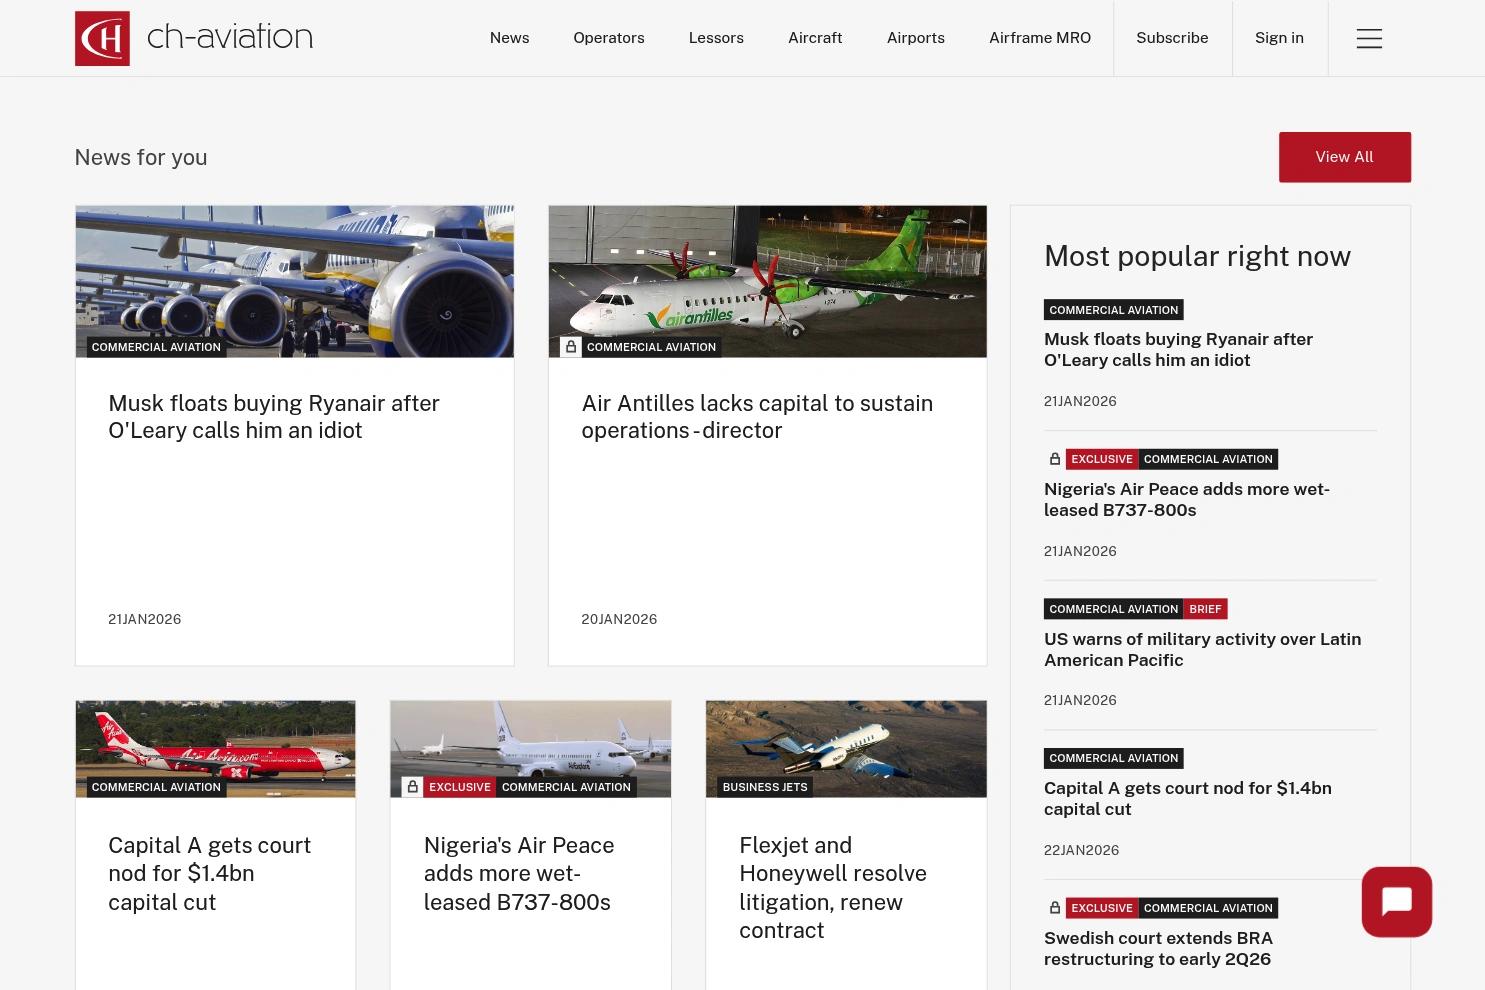Click Business Jets tag on Flexjet image

765,787
